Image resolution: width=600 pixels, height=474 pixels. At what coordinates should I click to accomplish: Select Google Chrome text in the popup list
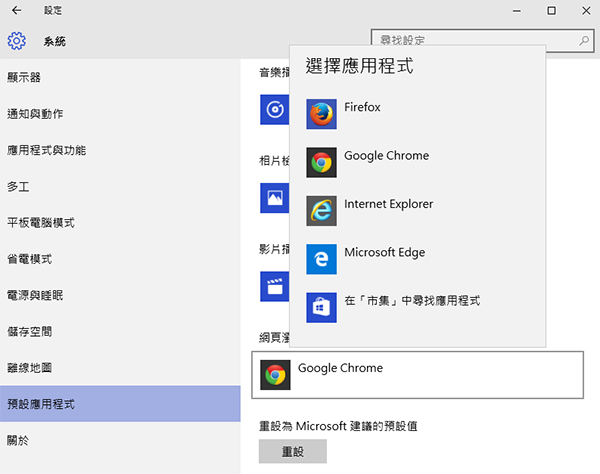click(386, 156)
